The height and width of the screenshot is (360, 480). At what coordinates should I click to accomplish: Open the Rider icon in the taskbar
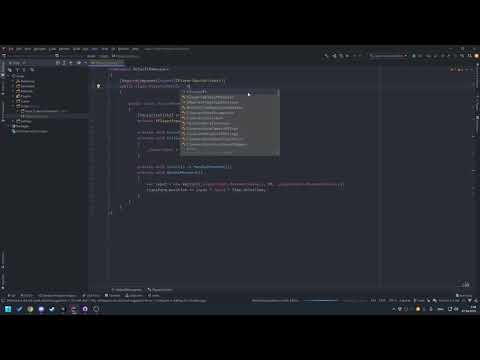[x=74, y=309]
